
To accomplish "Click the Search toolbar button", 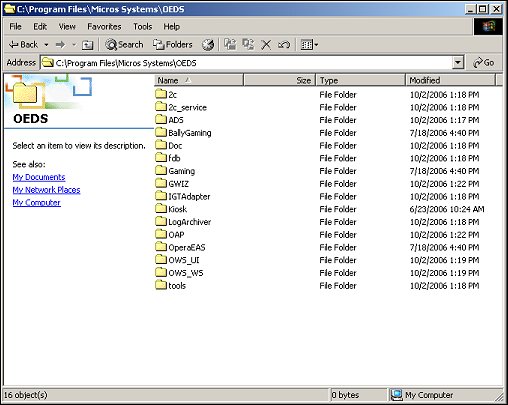I will (x=124, y=44).
